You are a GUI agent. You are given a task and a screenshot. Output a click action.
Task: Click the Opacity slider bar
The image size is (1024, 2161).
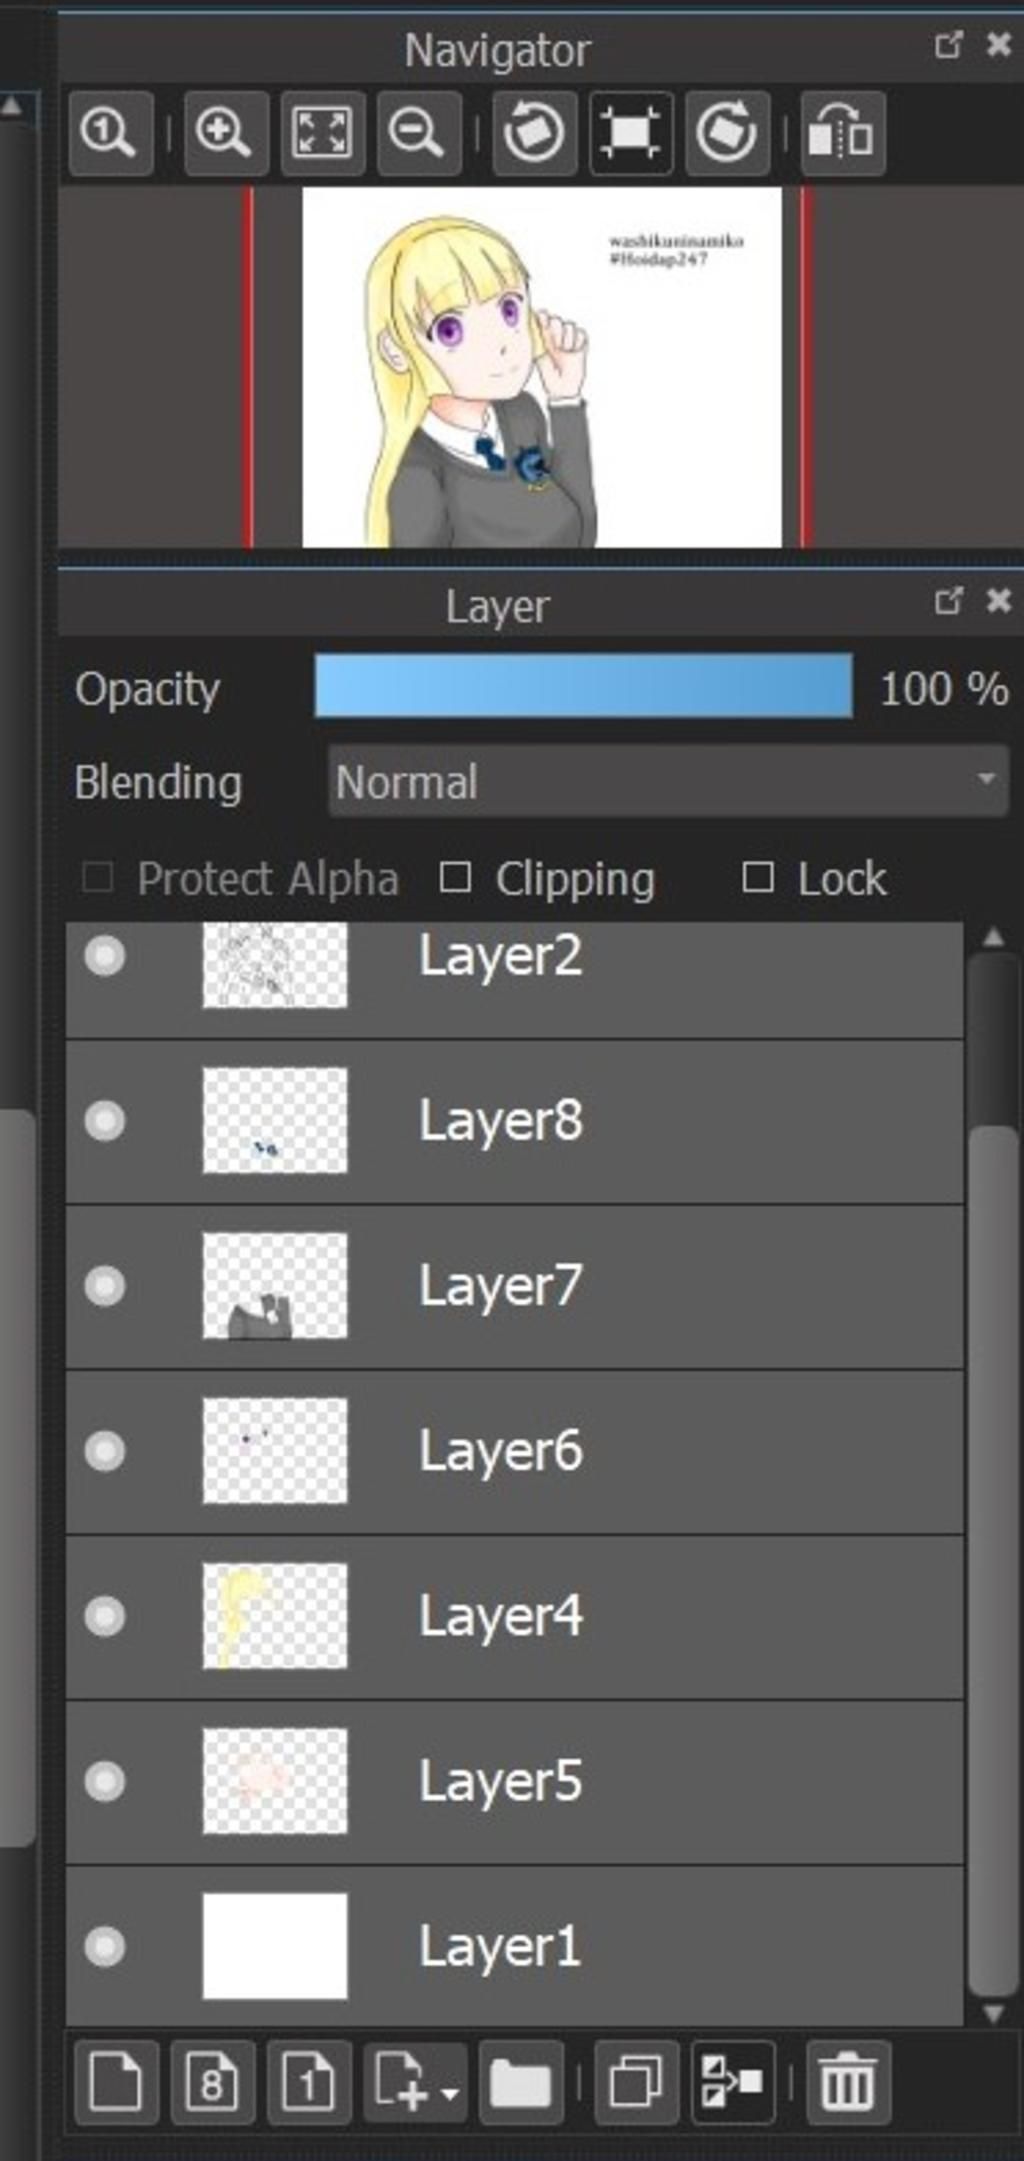(584, 686)
